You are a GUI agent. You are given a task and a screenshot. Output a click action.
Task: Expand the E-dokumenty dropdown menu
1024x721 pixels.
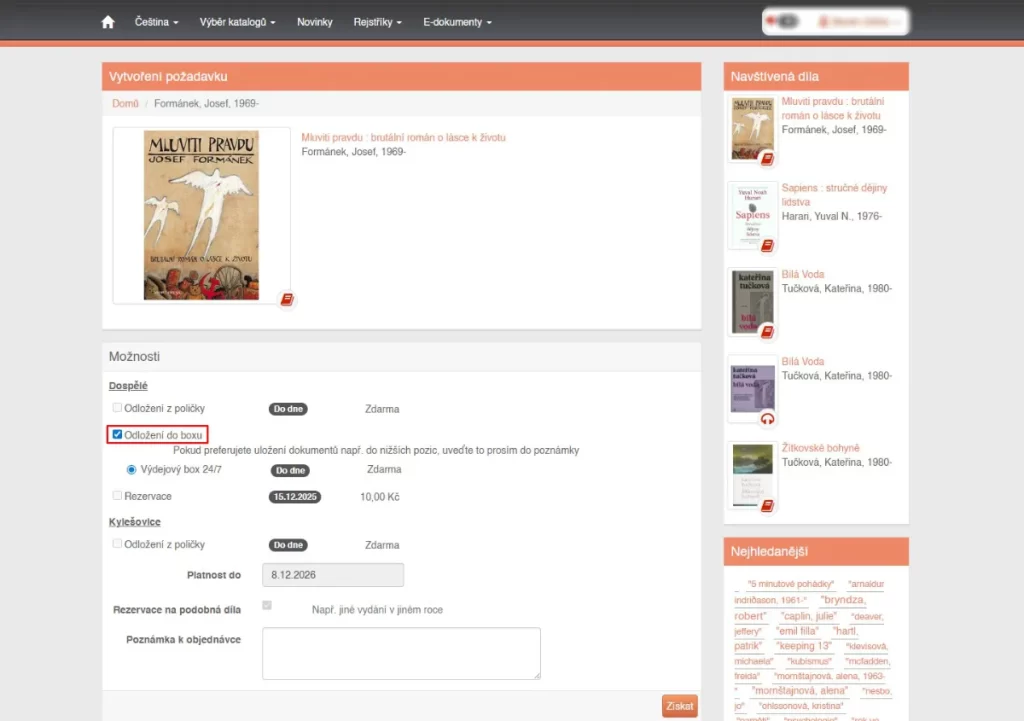(457, 22)
